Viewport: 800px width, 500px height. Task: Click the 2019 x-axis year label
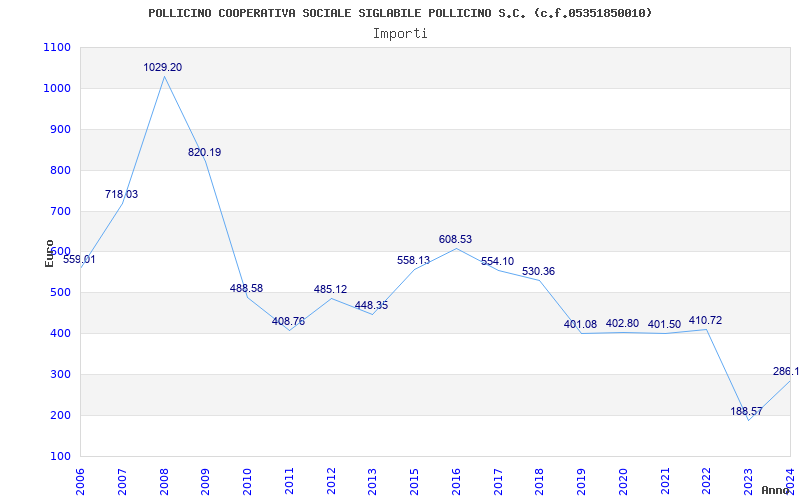(582, 480)
